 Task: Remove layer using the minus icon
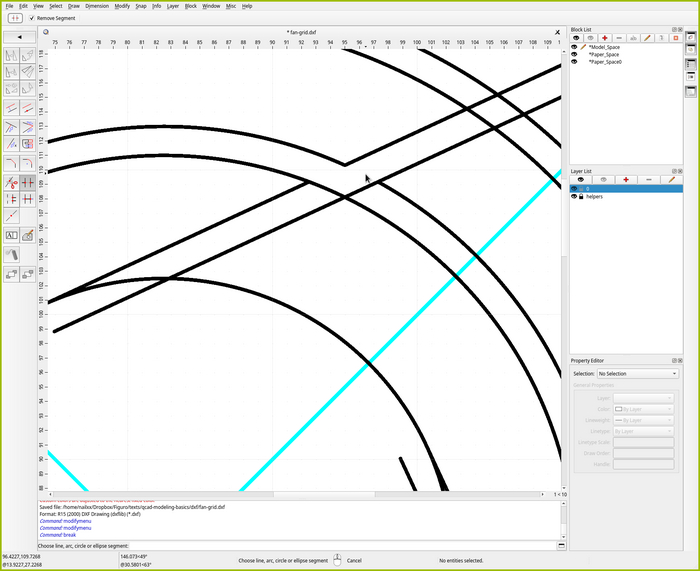(649, 179)
